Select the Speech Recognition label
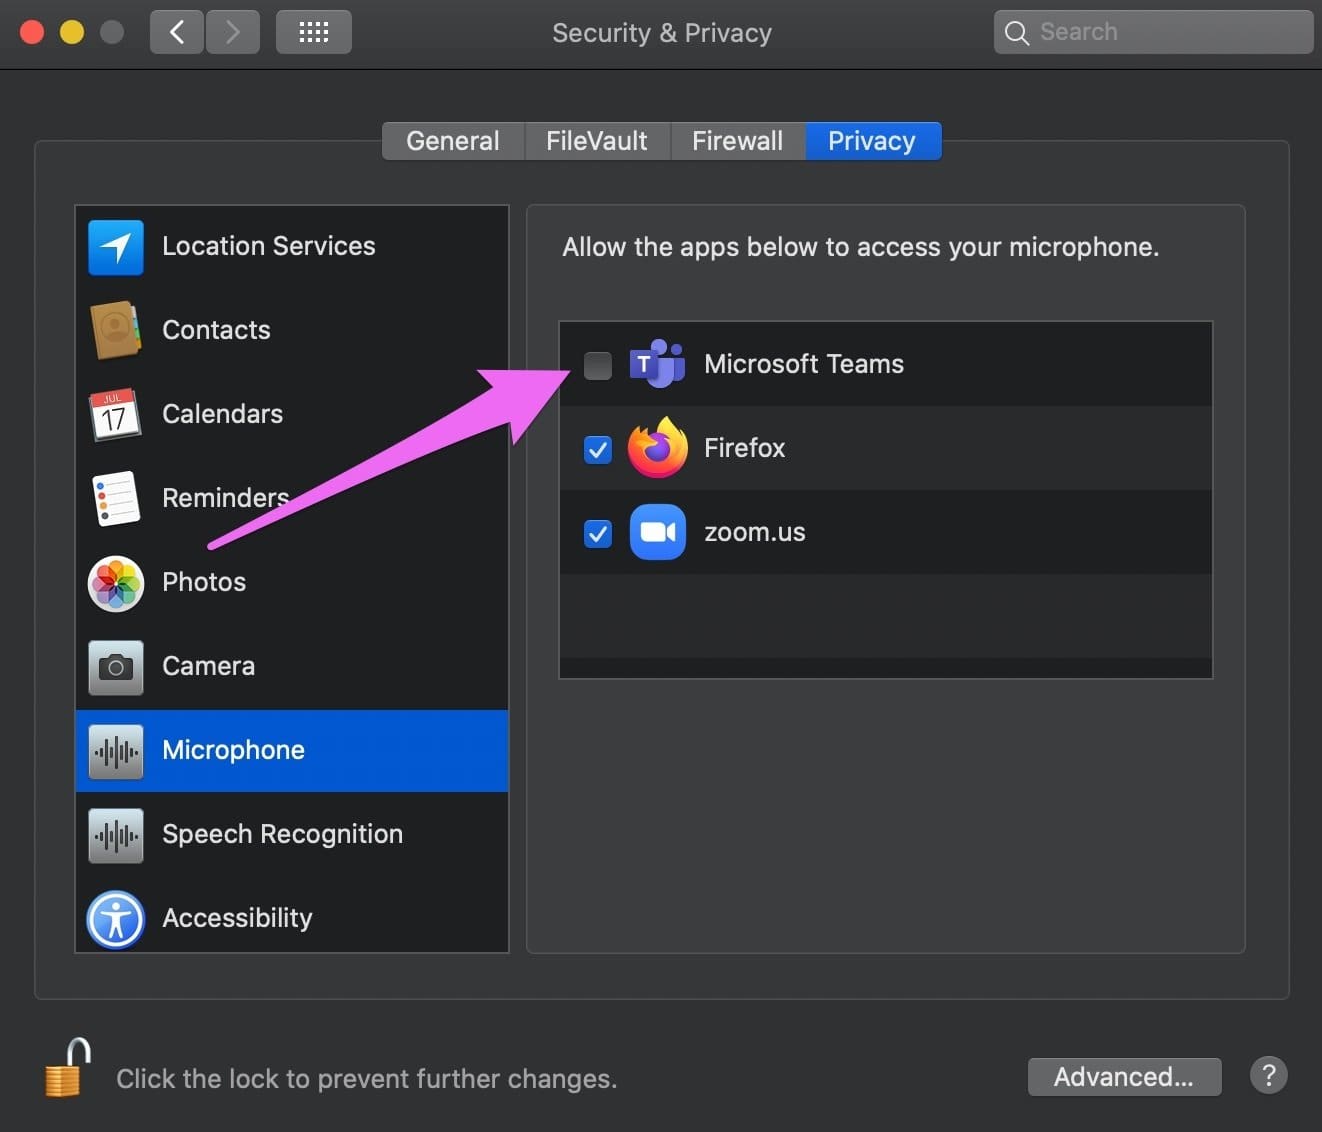Image resolution: width=1322 pixels, height=1132 pixels. pyautogui.click(x=282, y=834)
